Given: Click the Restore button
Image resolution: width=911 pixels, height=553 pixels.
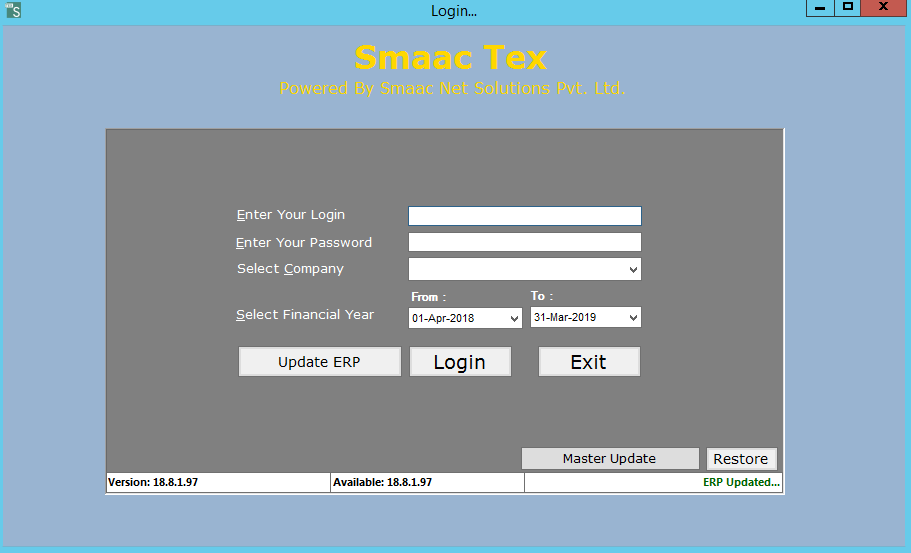Looking at the screenshot, I should [741, 459].
